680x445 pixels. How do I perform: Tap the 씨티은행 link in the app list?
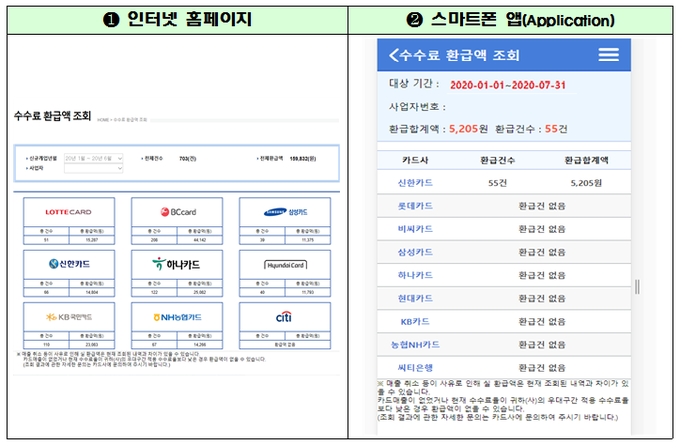(x=415, y=368)
